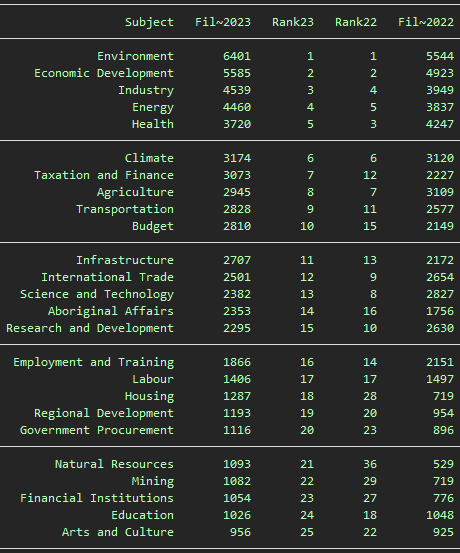
Task: Select the Mining row label
Action: point(153,481)
